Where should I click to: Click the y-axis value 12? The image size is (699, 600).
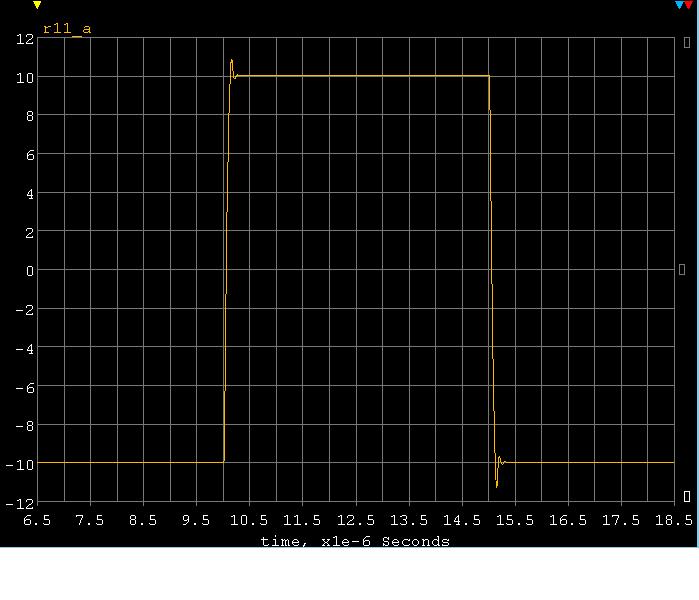point(25,39)
